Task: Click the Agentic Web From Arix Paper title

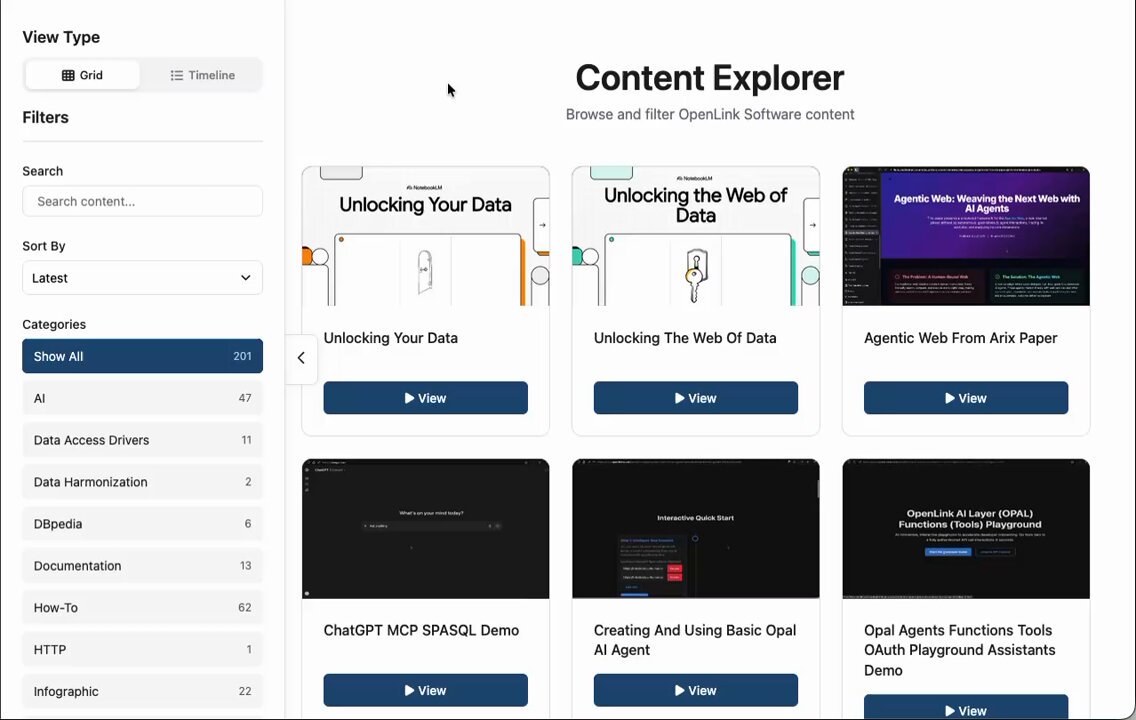Action: pyautogui.click(x=960, y=338)
